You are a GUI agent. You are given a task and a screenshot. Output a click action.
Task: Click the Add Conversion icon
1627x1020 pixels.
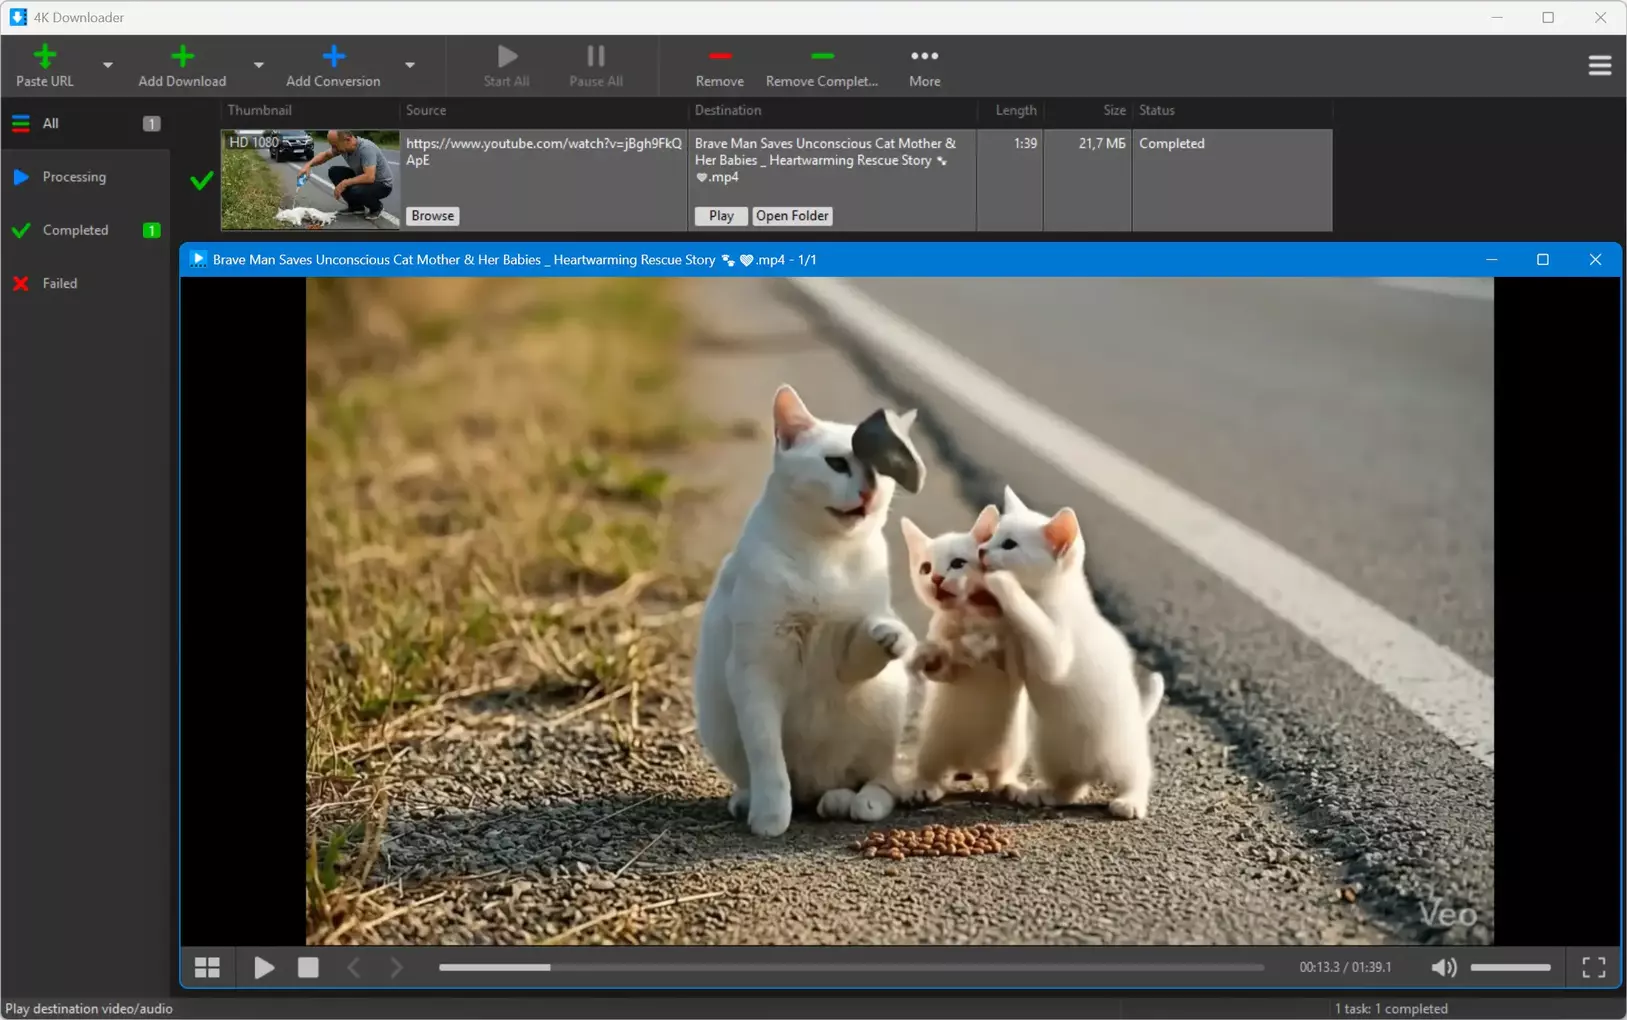pyautogui.click(x=333, y=57)
